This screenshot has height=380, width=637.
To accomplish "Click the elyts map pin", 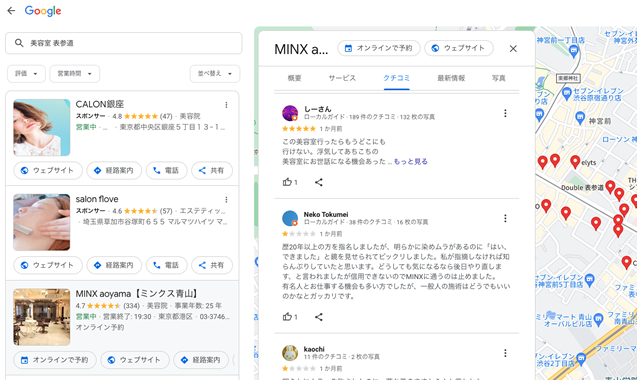I will point(575,162).
